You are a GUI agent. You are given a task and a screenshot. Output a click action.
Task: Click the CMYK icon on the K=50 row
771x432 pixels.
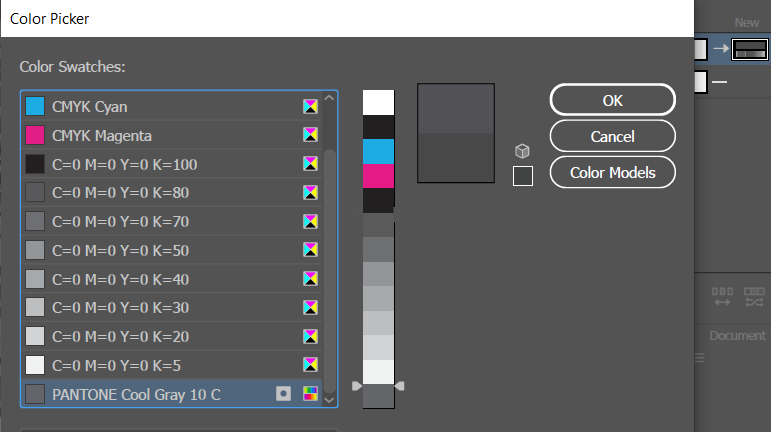coord(311,250)
